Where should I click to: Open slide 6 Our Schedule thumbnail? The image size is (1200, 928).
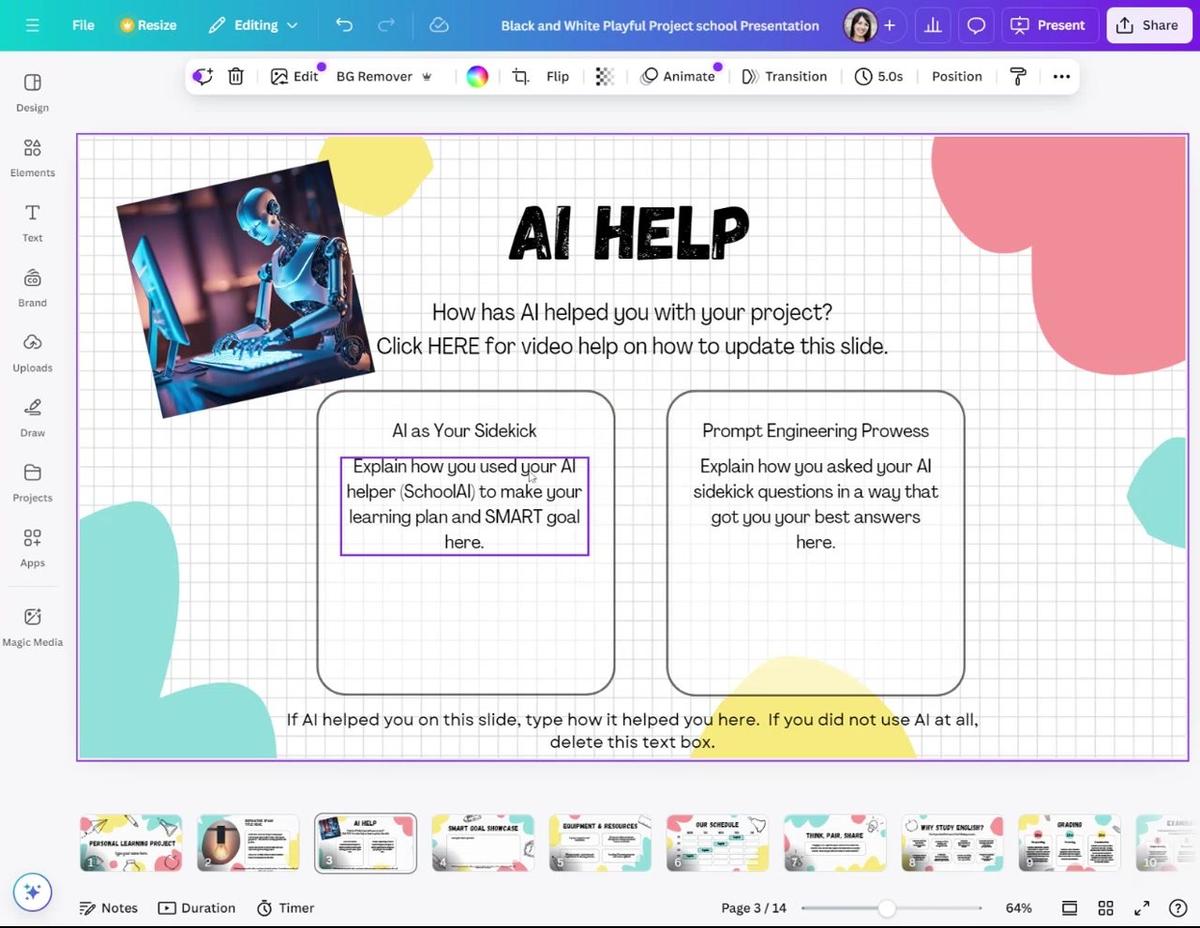[x=717, y=843]
